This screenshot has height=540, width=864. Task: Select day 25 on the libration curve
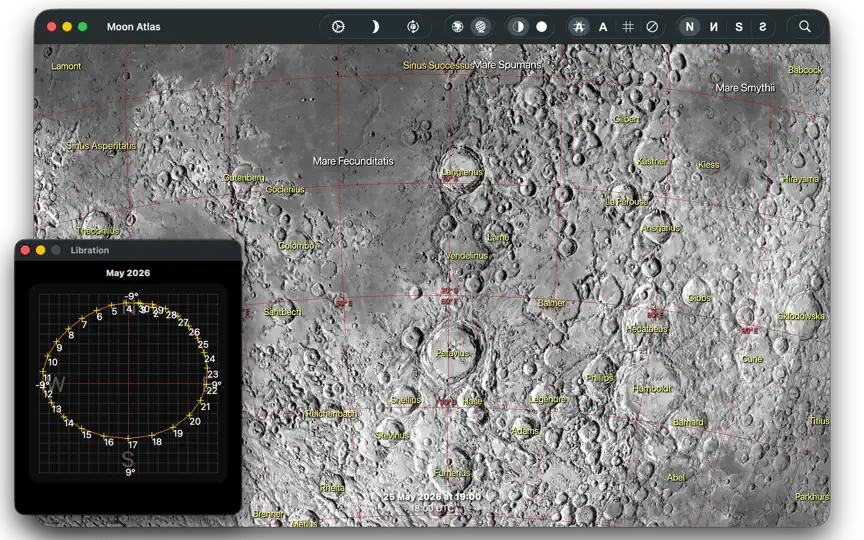[x=203, y=344]
